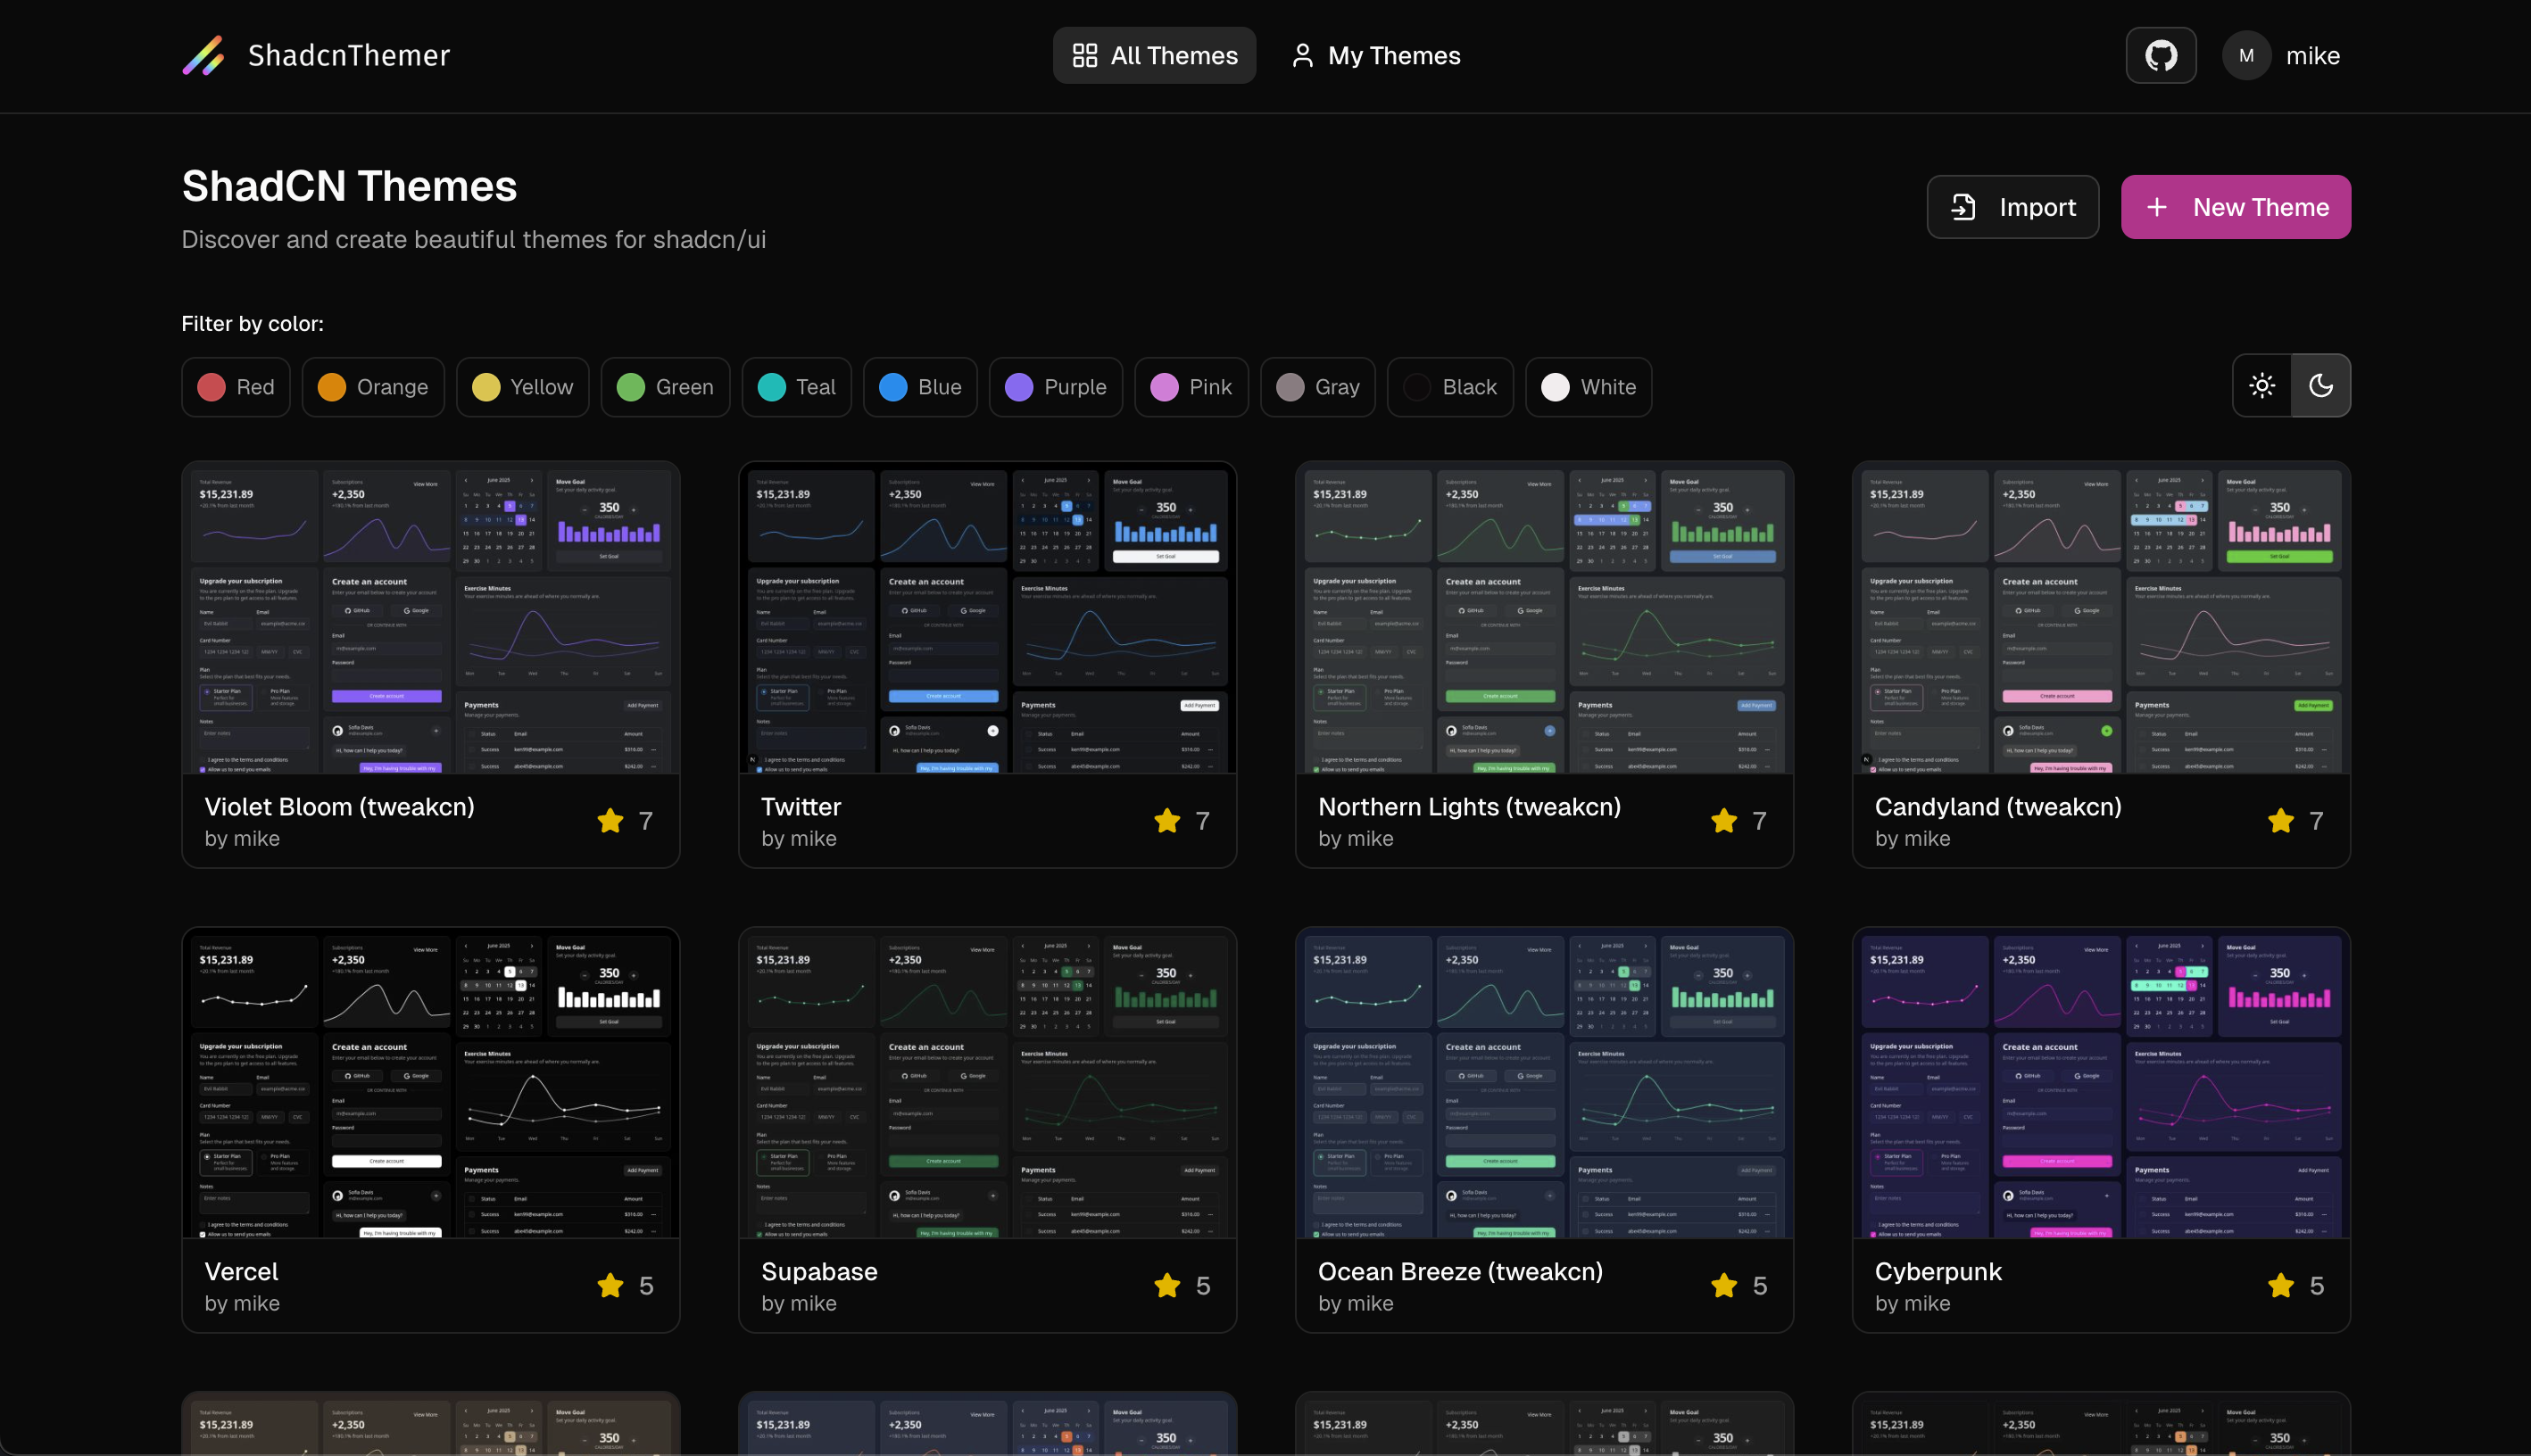Open the Ocean Breeze (tweakcn) title
This screenshot has width=2531, height=1456.
tap(1460, 1272)
